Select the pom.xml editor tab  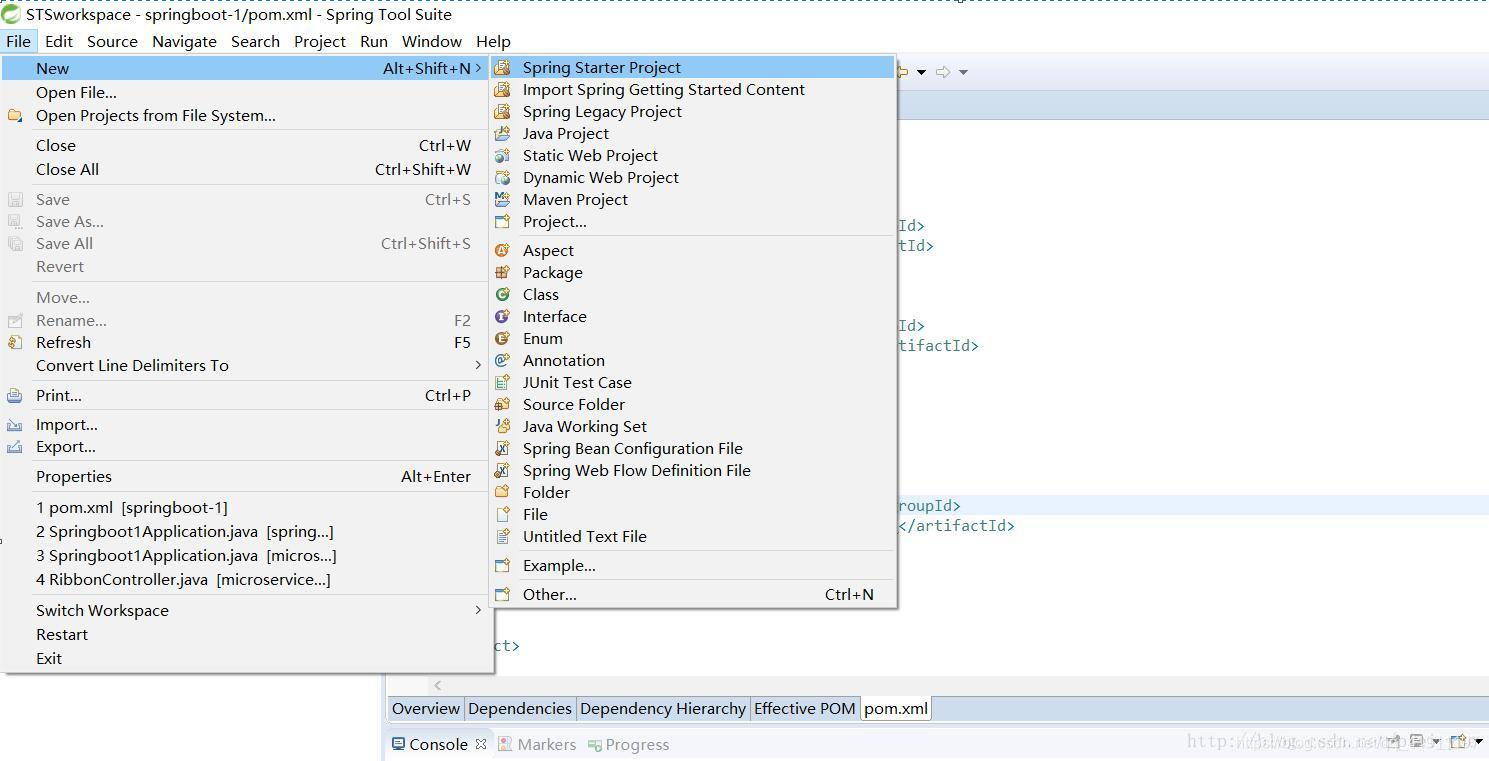896,709
